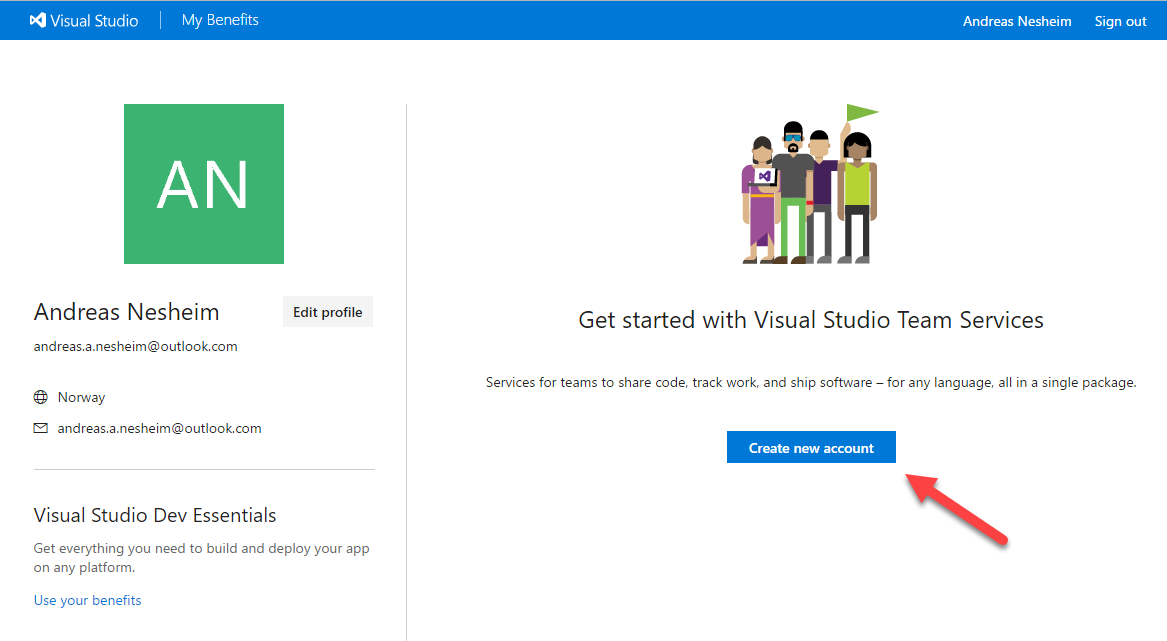Open the My Benefits header tab

click(220, 20)
